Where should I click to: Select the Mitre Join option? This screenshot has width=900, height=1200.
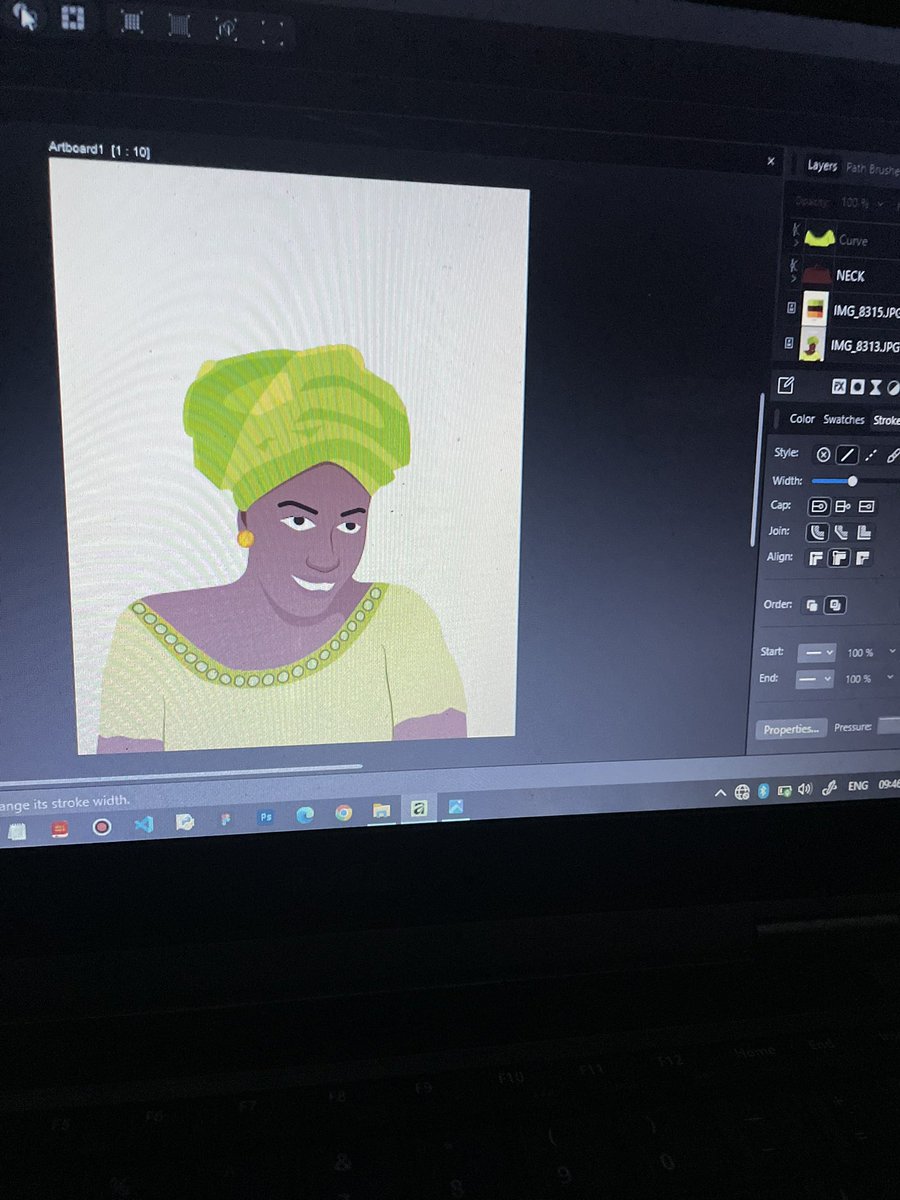click(863, 532)
